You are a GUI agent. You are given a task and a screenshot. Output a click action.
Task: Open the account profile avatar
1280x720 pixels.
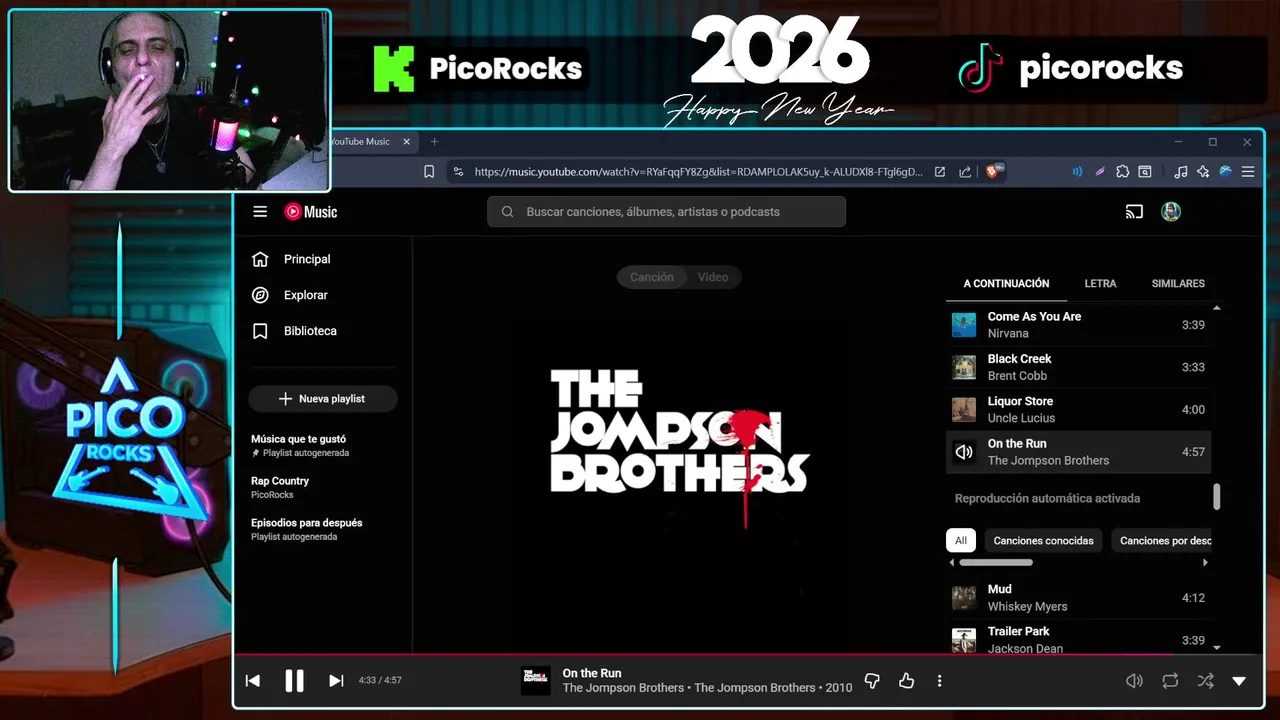(1171, 211)
